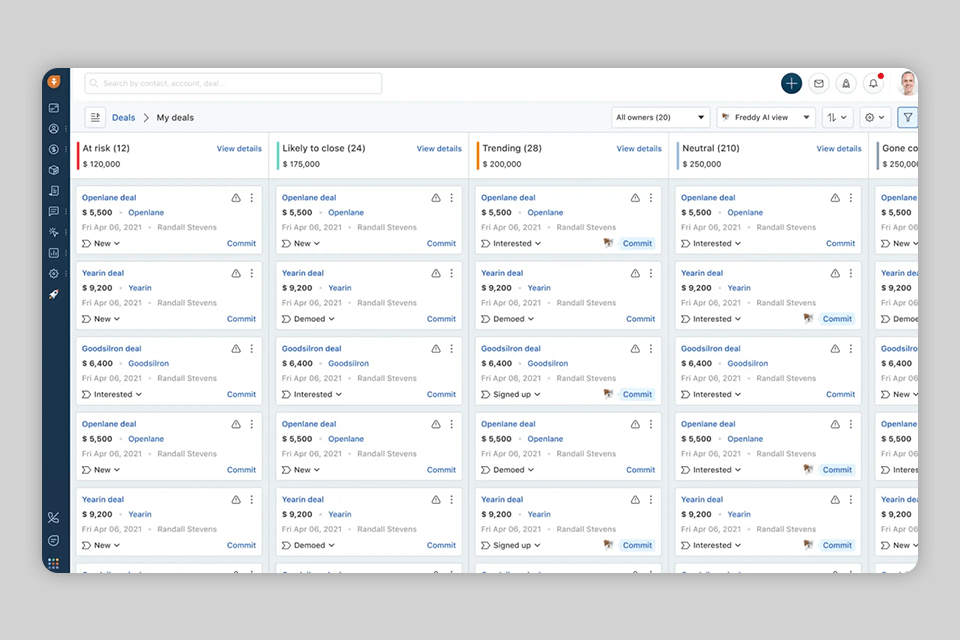Click the orange Freshsales logo in the sidebar
The width and height of the screenshot is (960, 640).
(x=54, y=81)
